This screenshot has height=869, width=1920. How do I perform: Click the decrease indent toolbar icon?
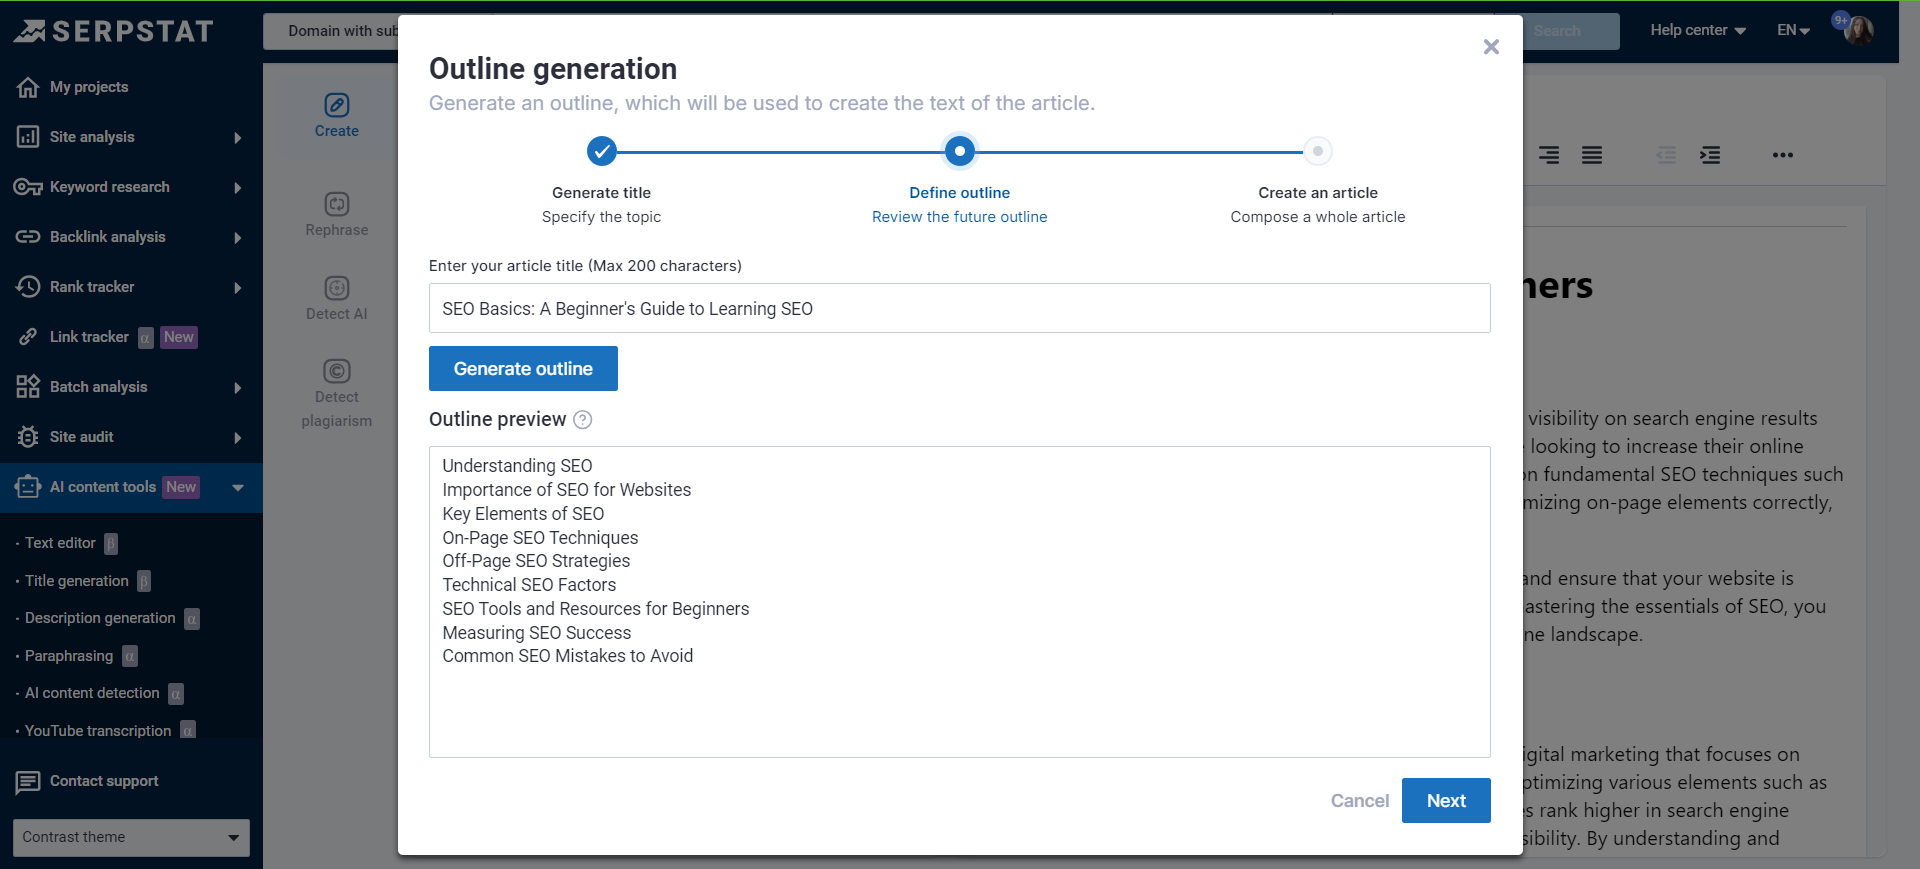[1666, 155]
